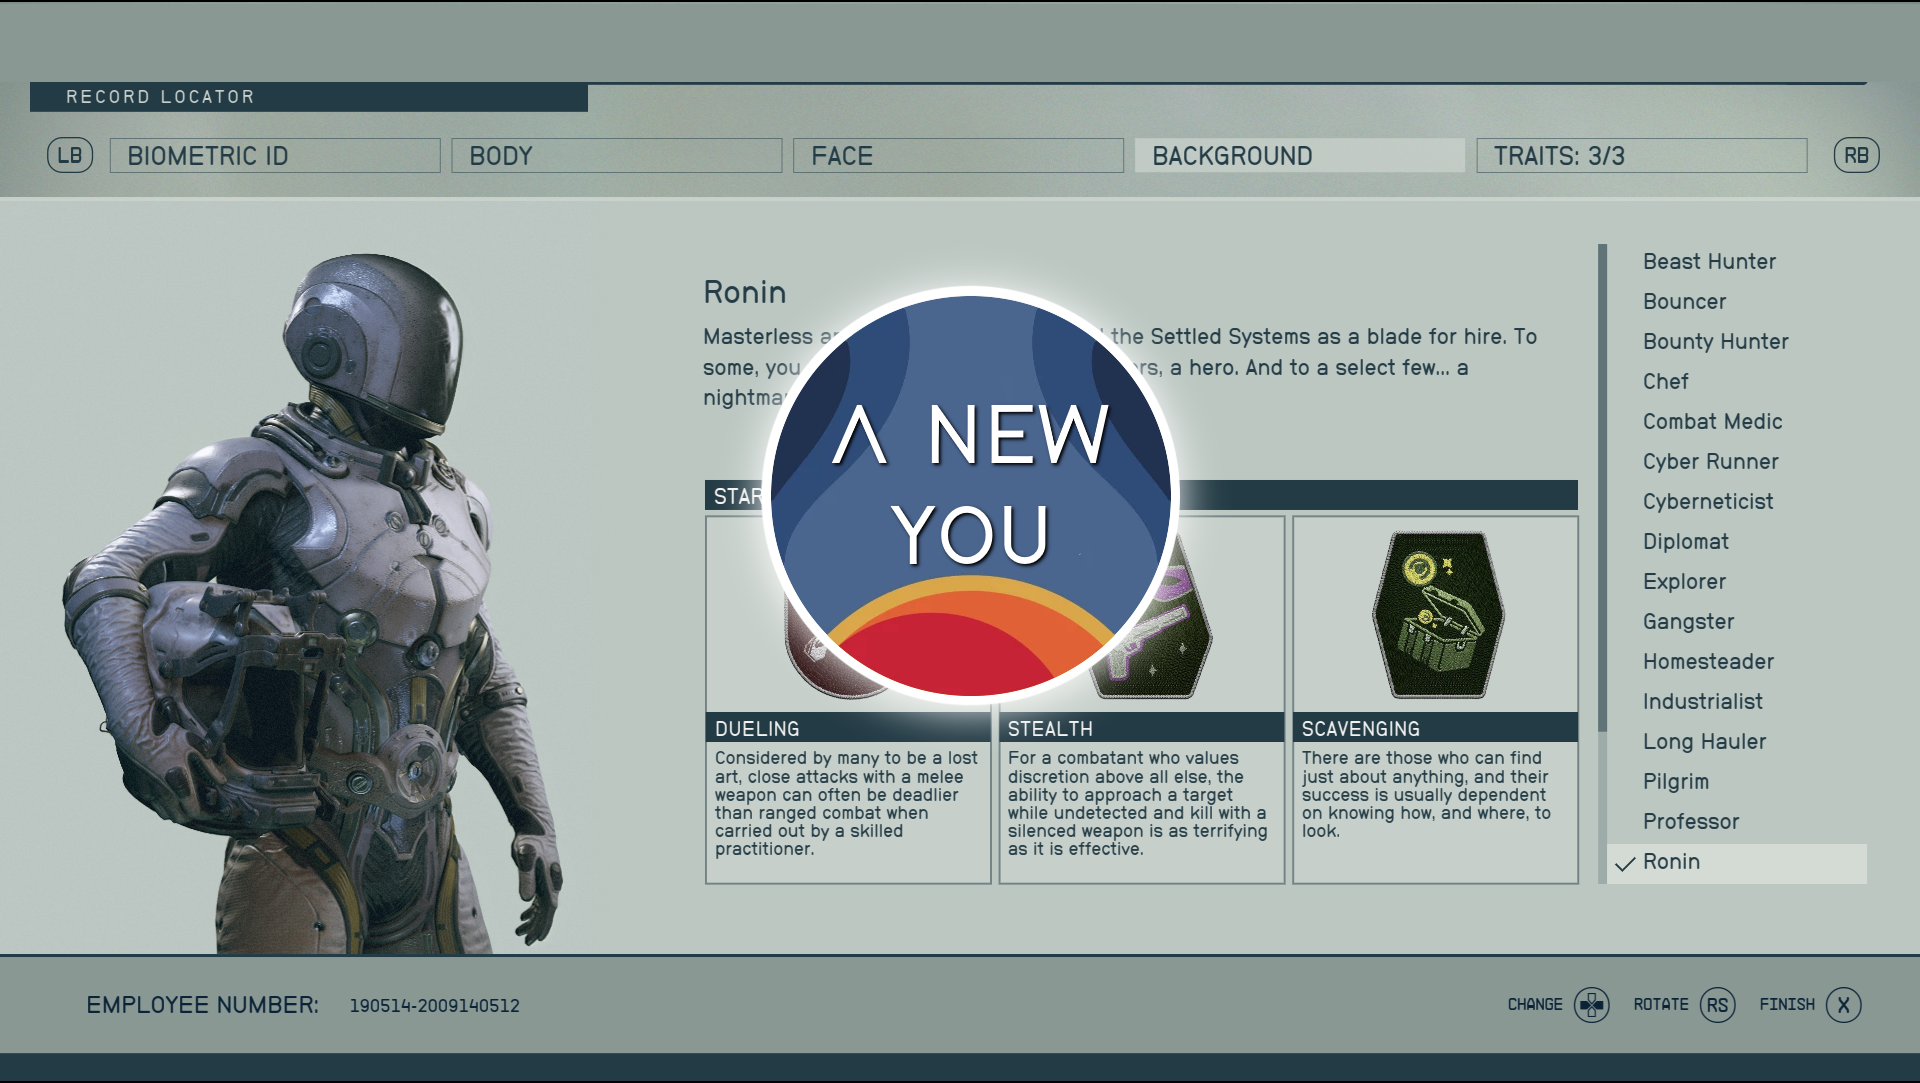This screenshot has width=1920, height=1083.
Task: Click the RB bumper button icon
Action: pyautogui.click(x=1856, y=156)
